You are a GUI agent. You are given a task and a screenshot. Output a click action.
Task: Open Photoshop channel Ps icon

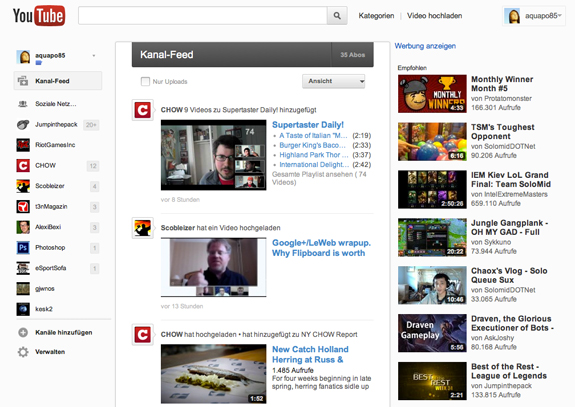pyautogui.click(x=23, y=248)
